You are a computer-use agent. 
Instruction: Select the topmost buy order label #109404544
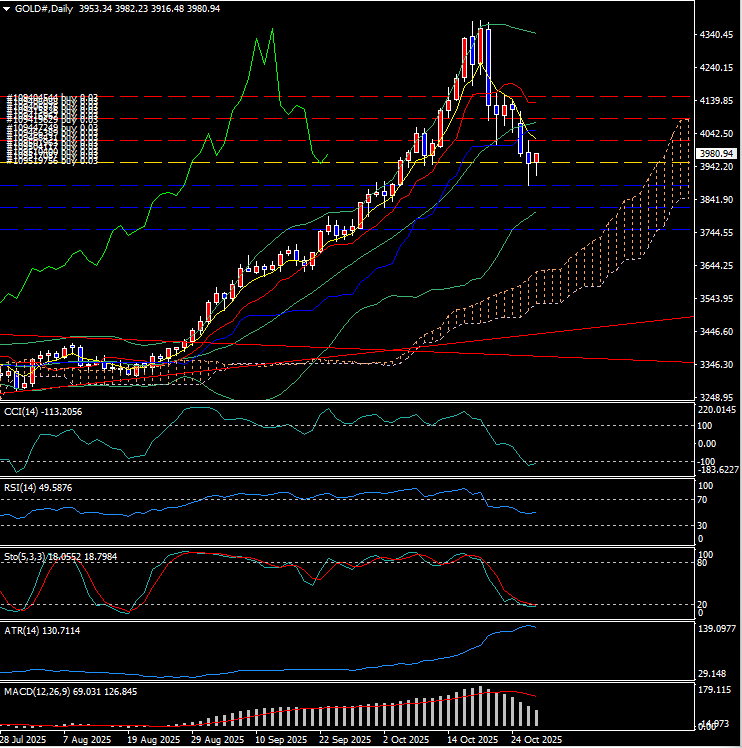click(52, 98)
